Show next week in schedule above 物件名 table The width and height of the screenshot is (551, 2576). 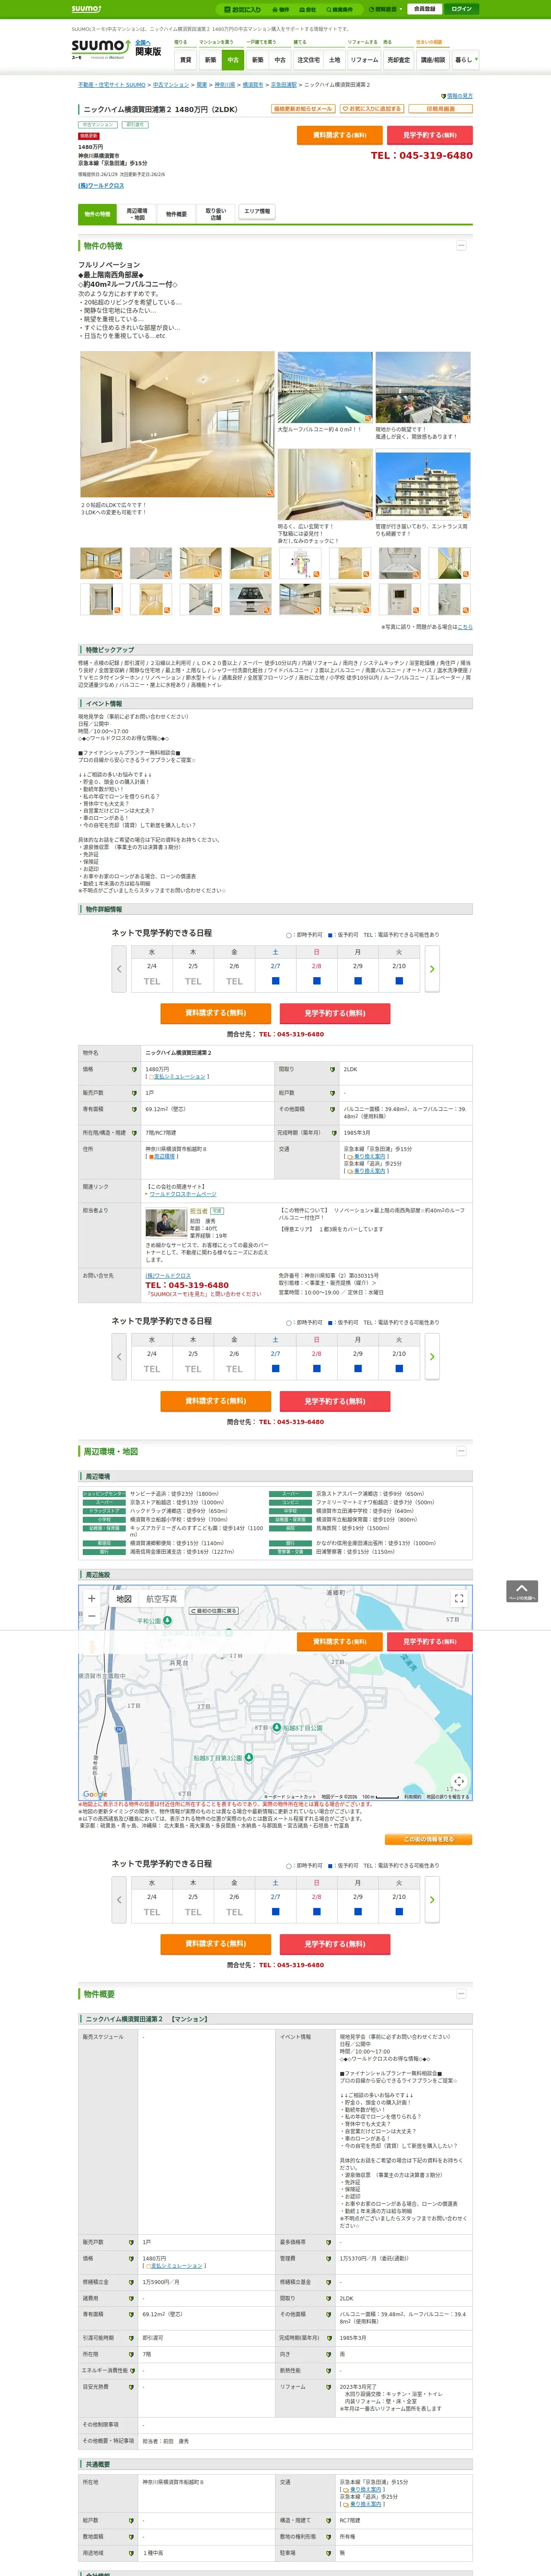point(432,968)
